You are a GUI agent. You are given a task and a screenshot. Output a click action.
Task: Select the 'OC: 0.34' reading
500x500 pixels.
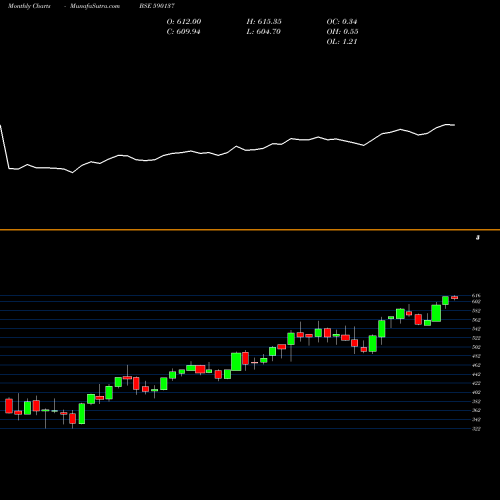[x=342, y=22]
